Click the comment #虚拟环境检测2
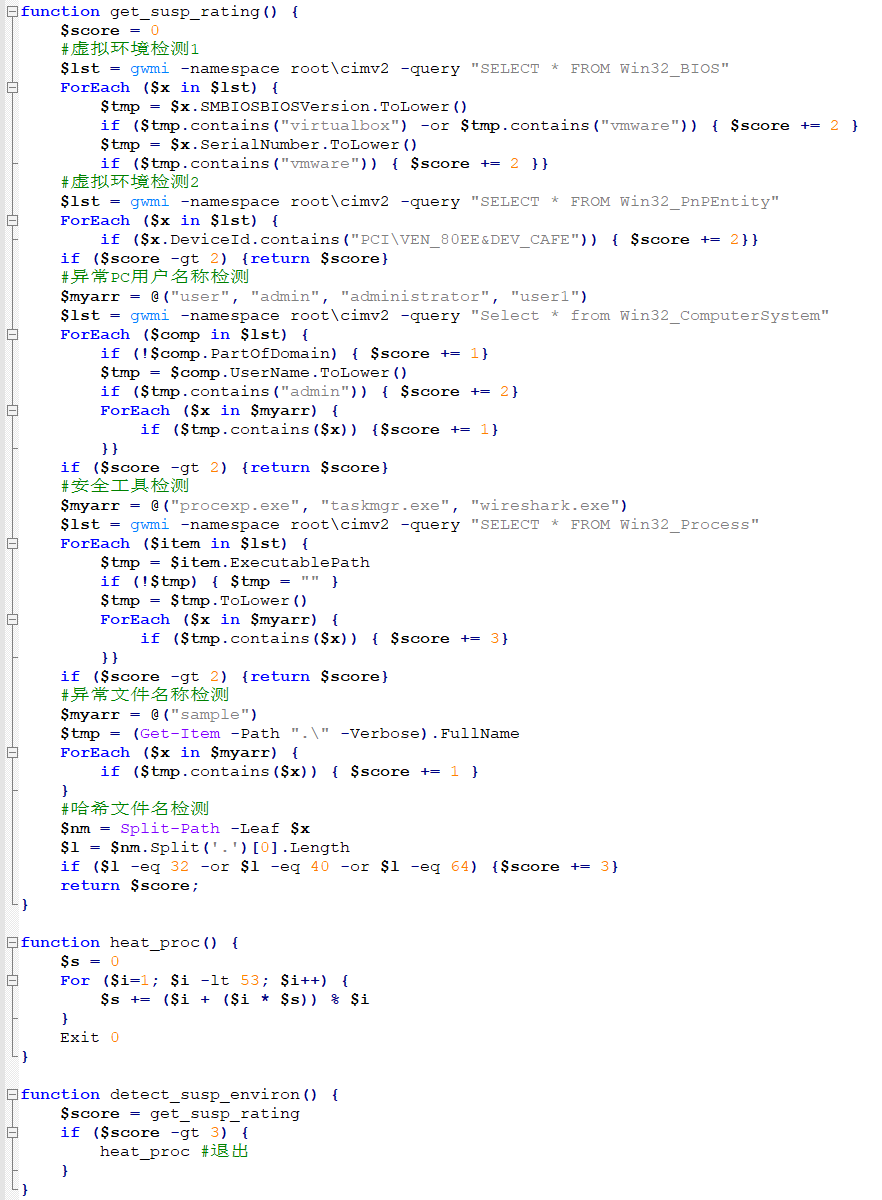Screen dimensions: 882x1200 pos(130,182)
